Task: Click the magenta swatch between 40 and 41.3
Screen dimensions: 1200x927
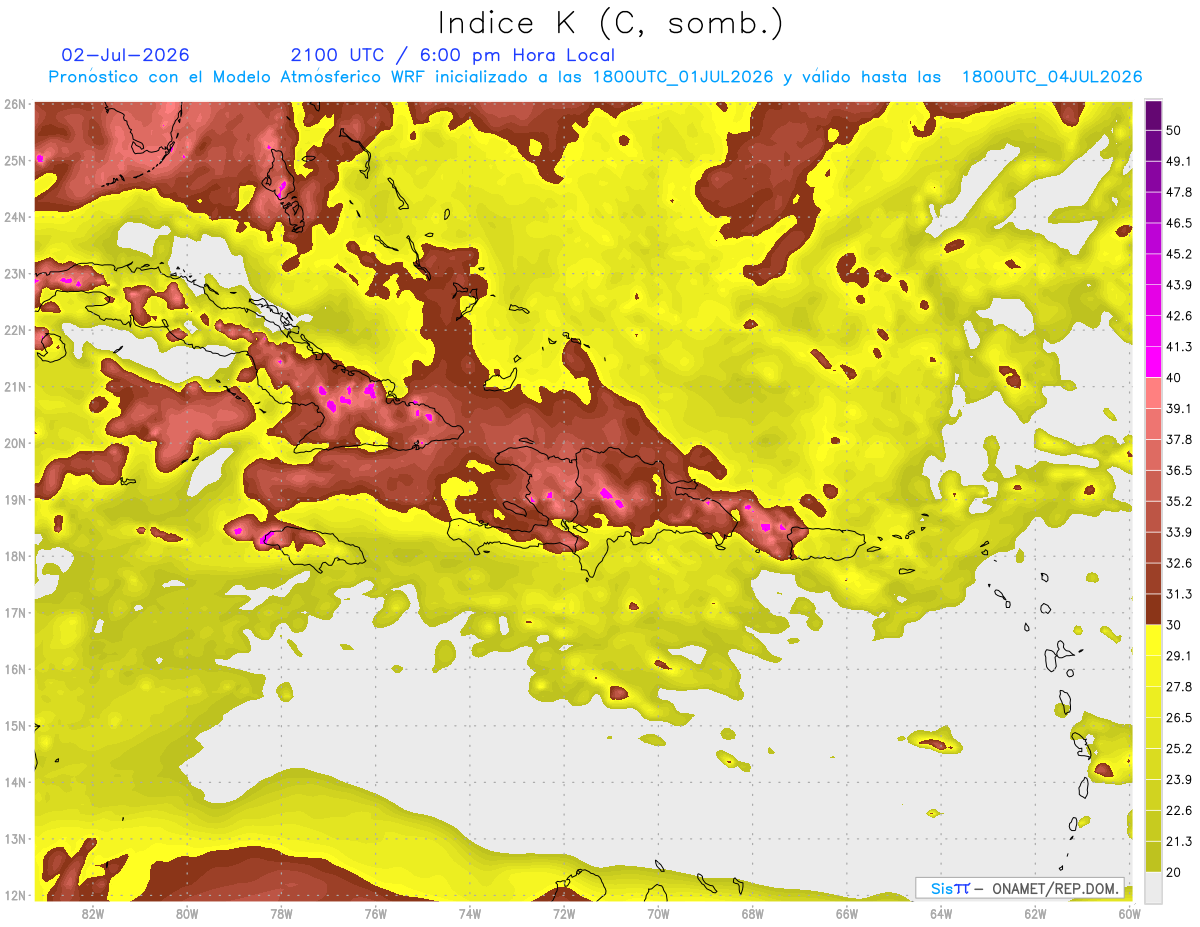Action: point(1153,362)
